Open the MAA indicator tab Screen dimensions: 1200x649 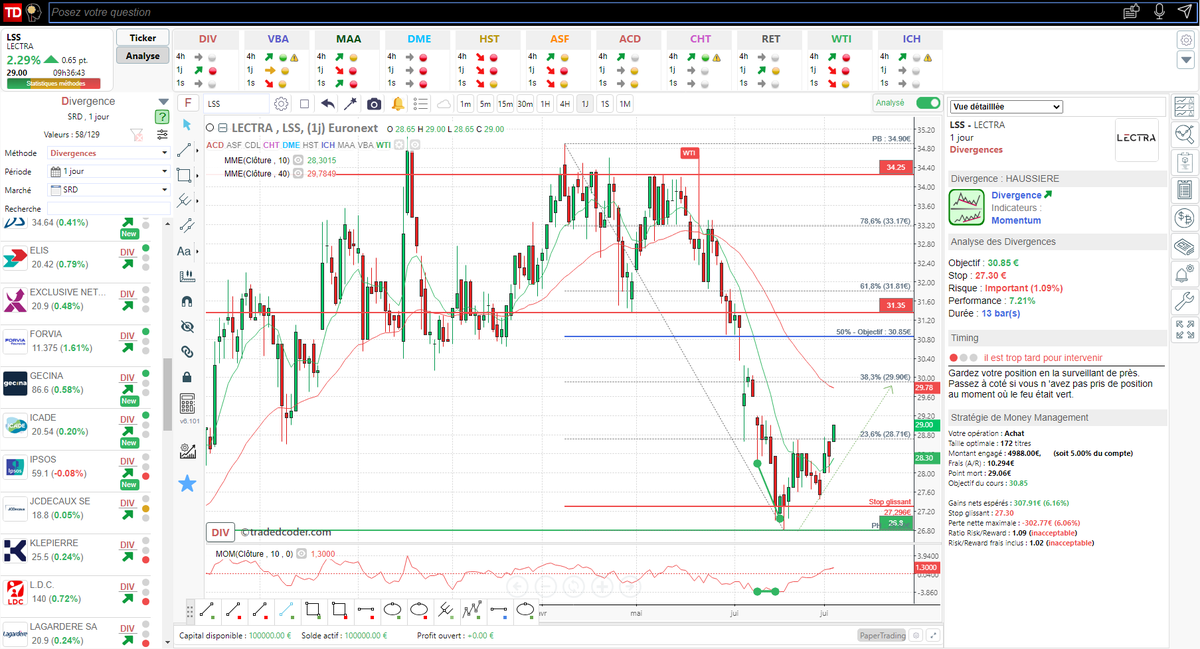[348, 38]
